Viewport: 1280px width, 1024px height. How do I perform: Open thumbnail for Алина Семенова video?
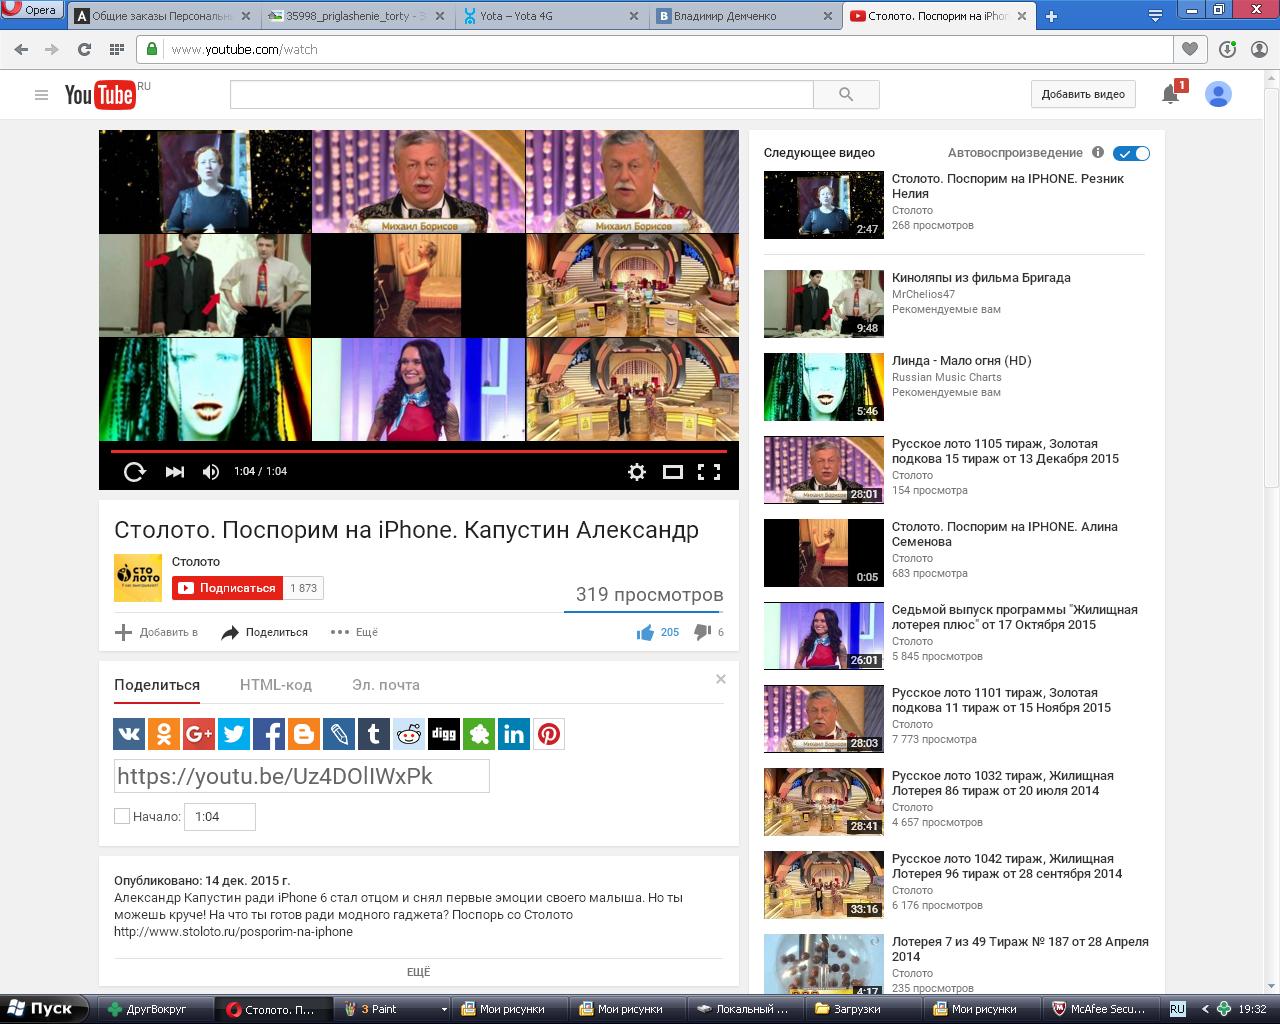point(824,553)
